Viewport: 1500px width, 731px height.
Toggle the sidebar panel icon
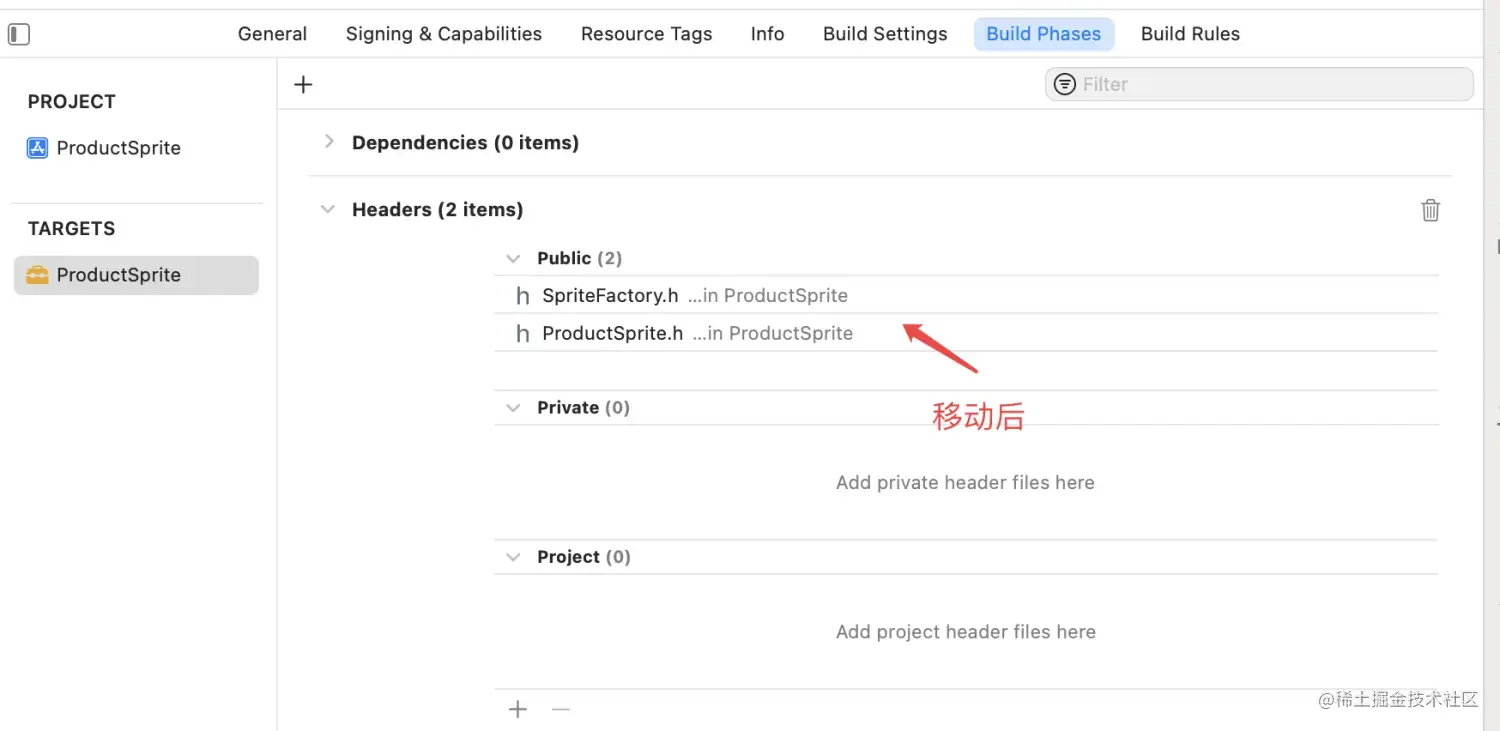point(19,34)
